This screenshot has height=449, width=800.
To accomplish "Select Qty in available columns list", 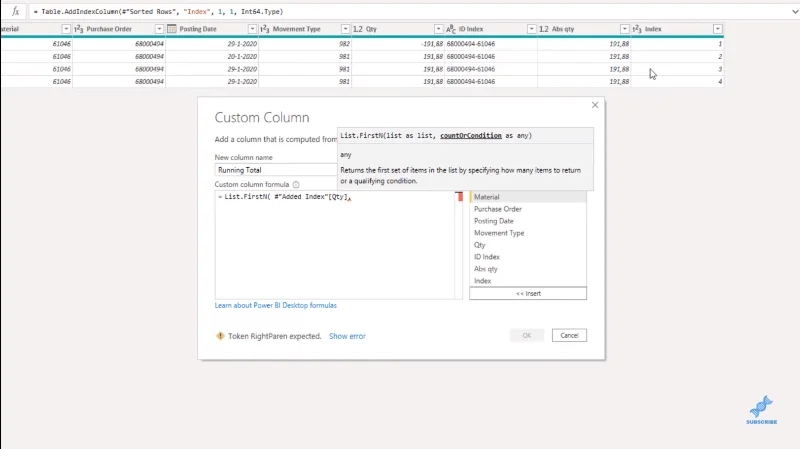I will click(528, 245).
